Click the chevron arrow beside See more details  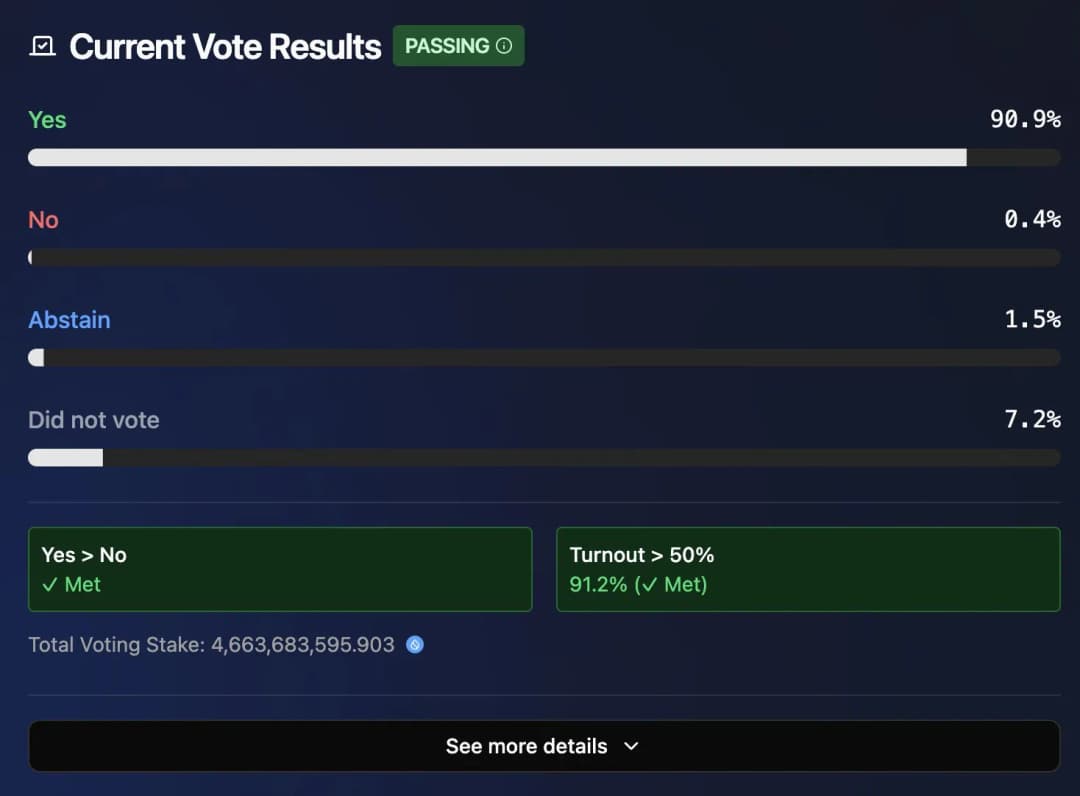click(x=631, y=746)
